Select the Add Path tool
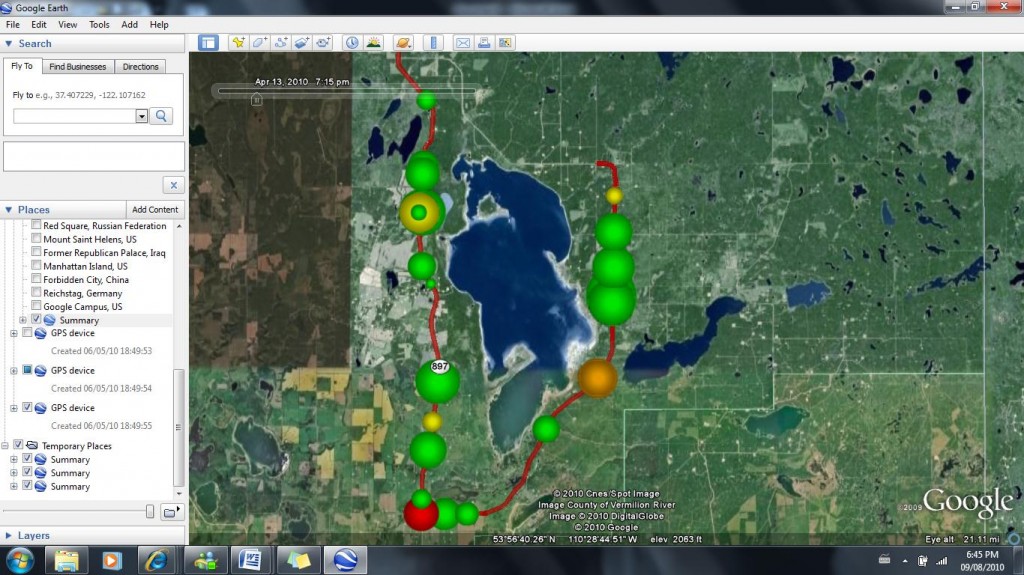 pos(281,43)
